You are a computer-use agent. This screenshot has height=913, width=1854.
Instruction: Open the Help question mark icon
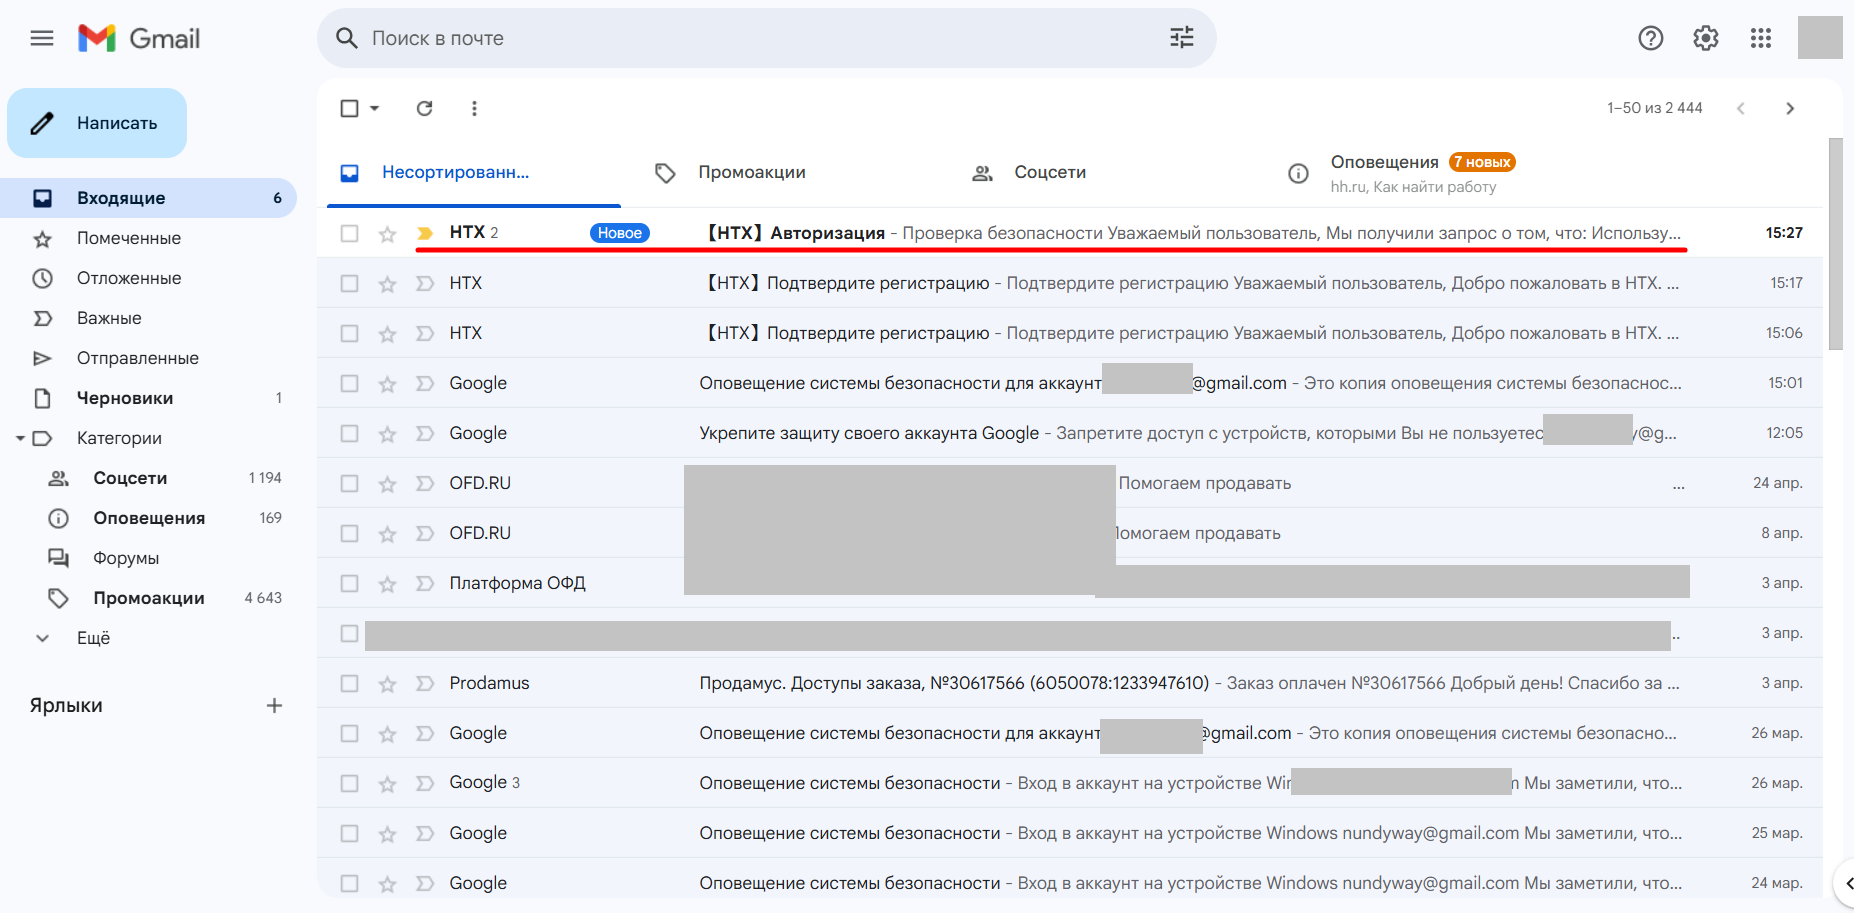click(1650, 38)
